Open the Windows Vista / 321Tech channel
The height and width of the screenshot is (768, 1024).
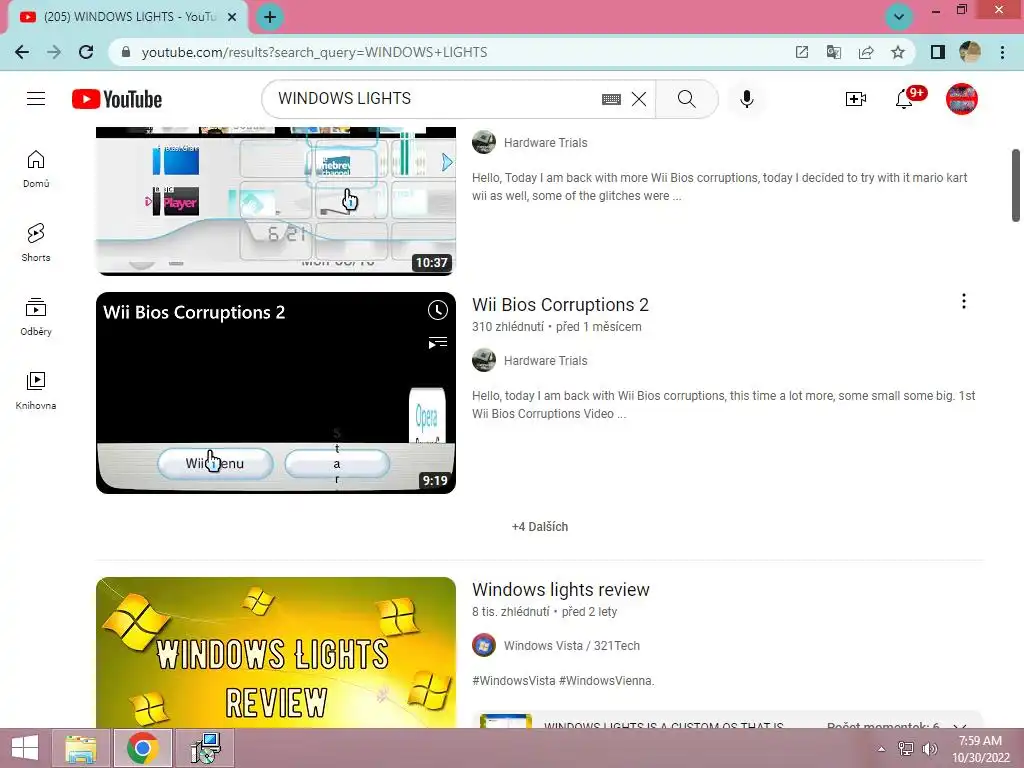(571, 646)
